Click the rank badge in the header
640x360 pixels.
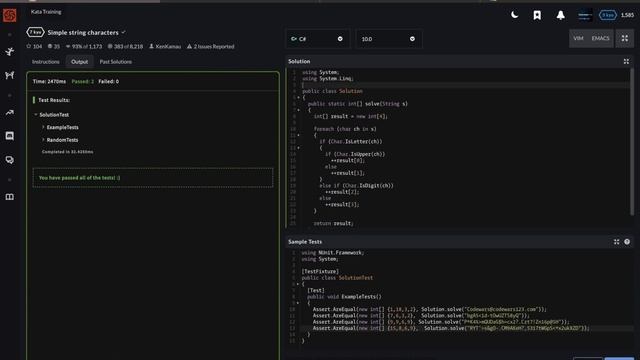[x=608, y=15]
